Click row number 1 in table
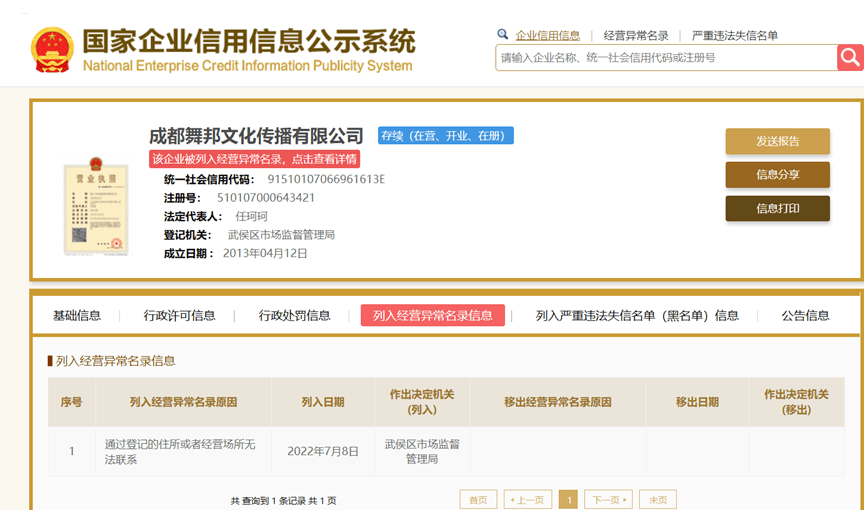The height and width of the screenshot is (510, 864). pyautogui.click(x=72, y=452)
